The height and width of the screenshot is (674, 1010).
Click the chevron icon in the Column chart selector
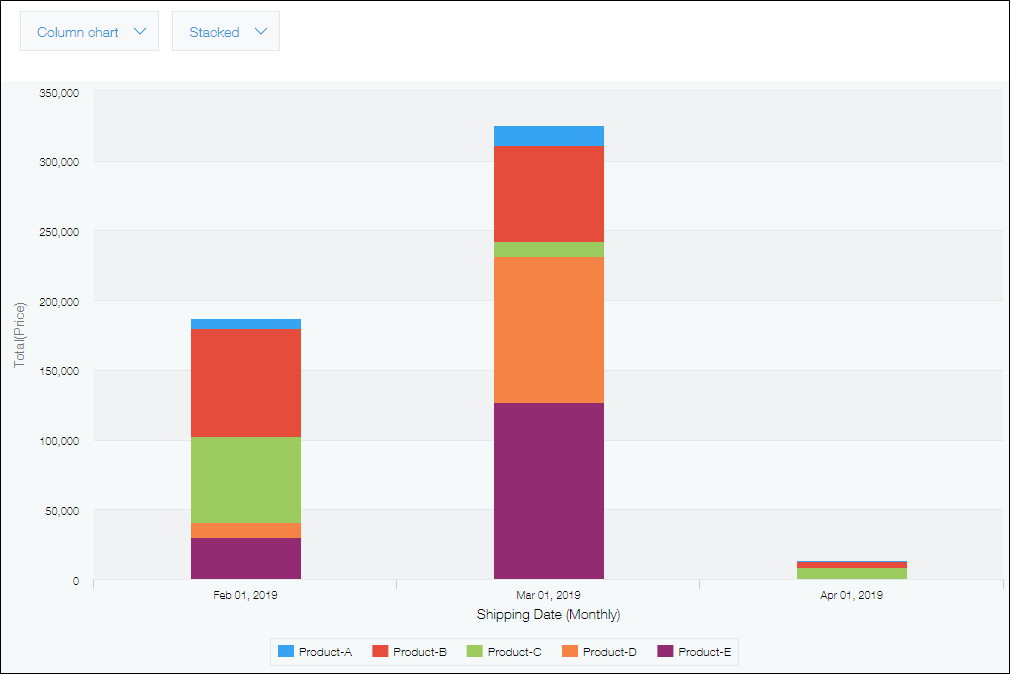point(142,31)
